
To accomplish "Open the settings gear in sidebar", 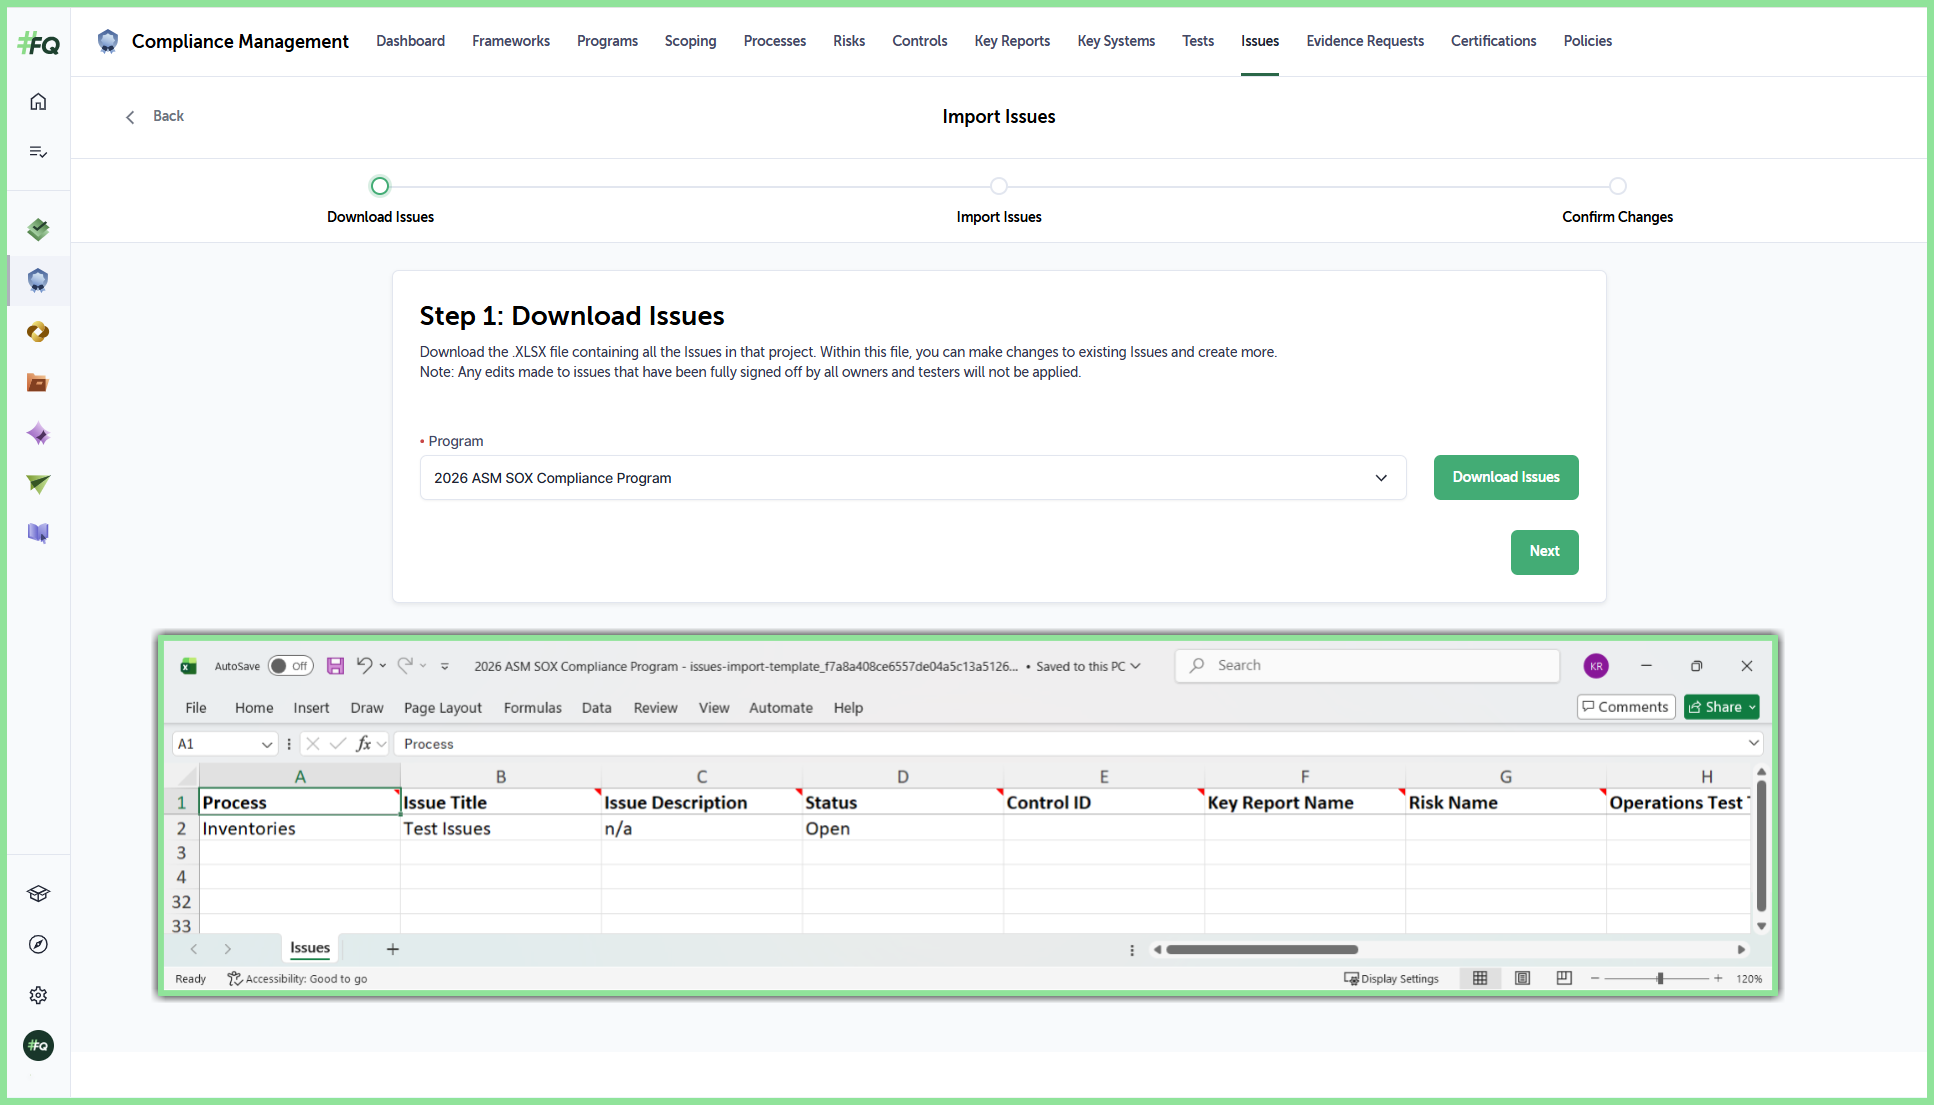I will [x=38, y=995].
